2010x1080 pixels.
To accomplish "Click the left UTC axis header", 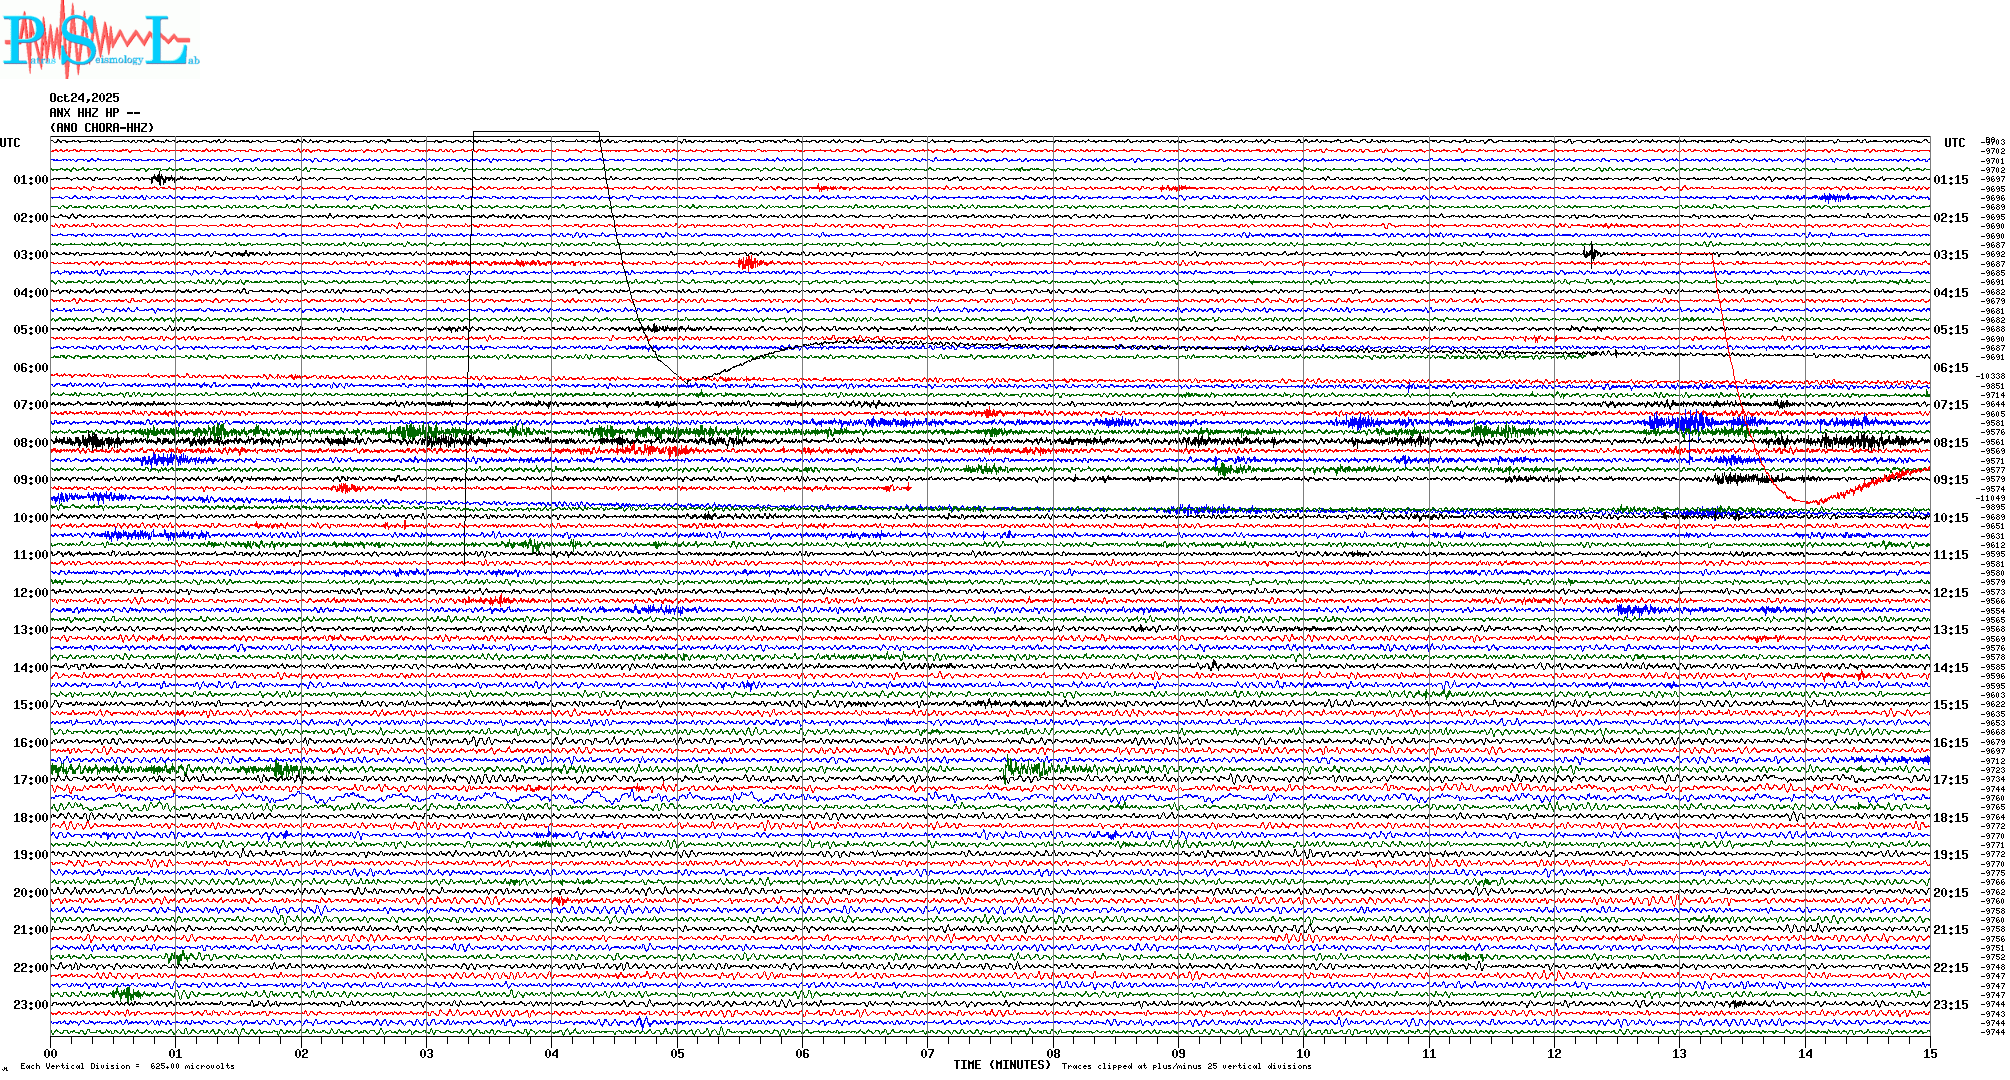I will click(x=10, y=143).
